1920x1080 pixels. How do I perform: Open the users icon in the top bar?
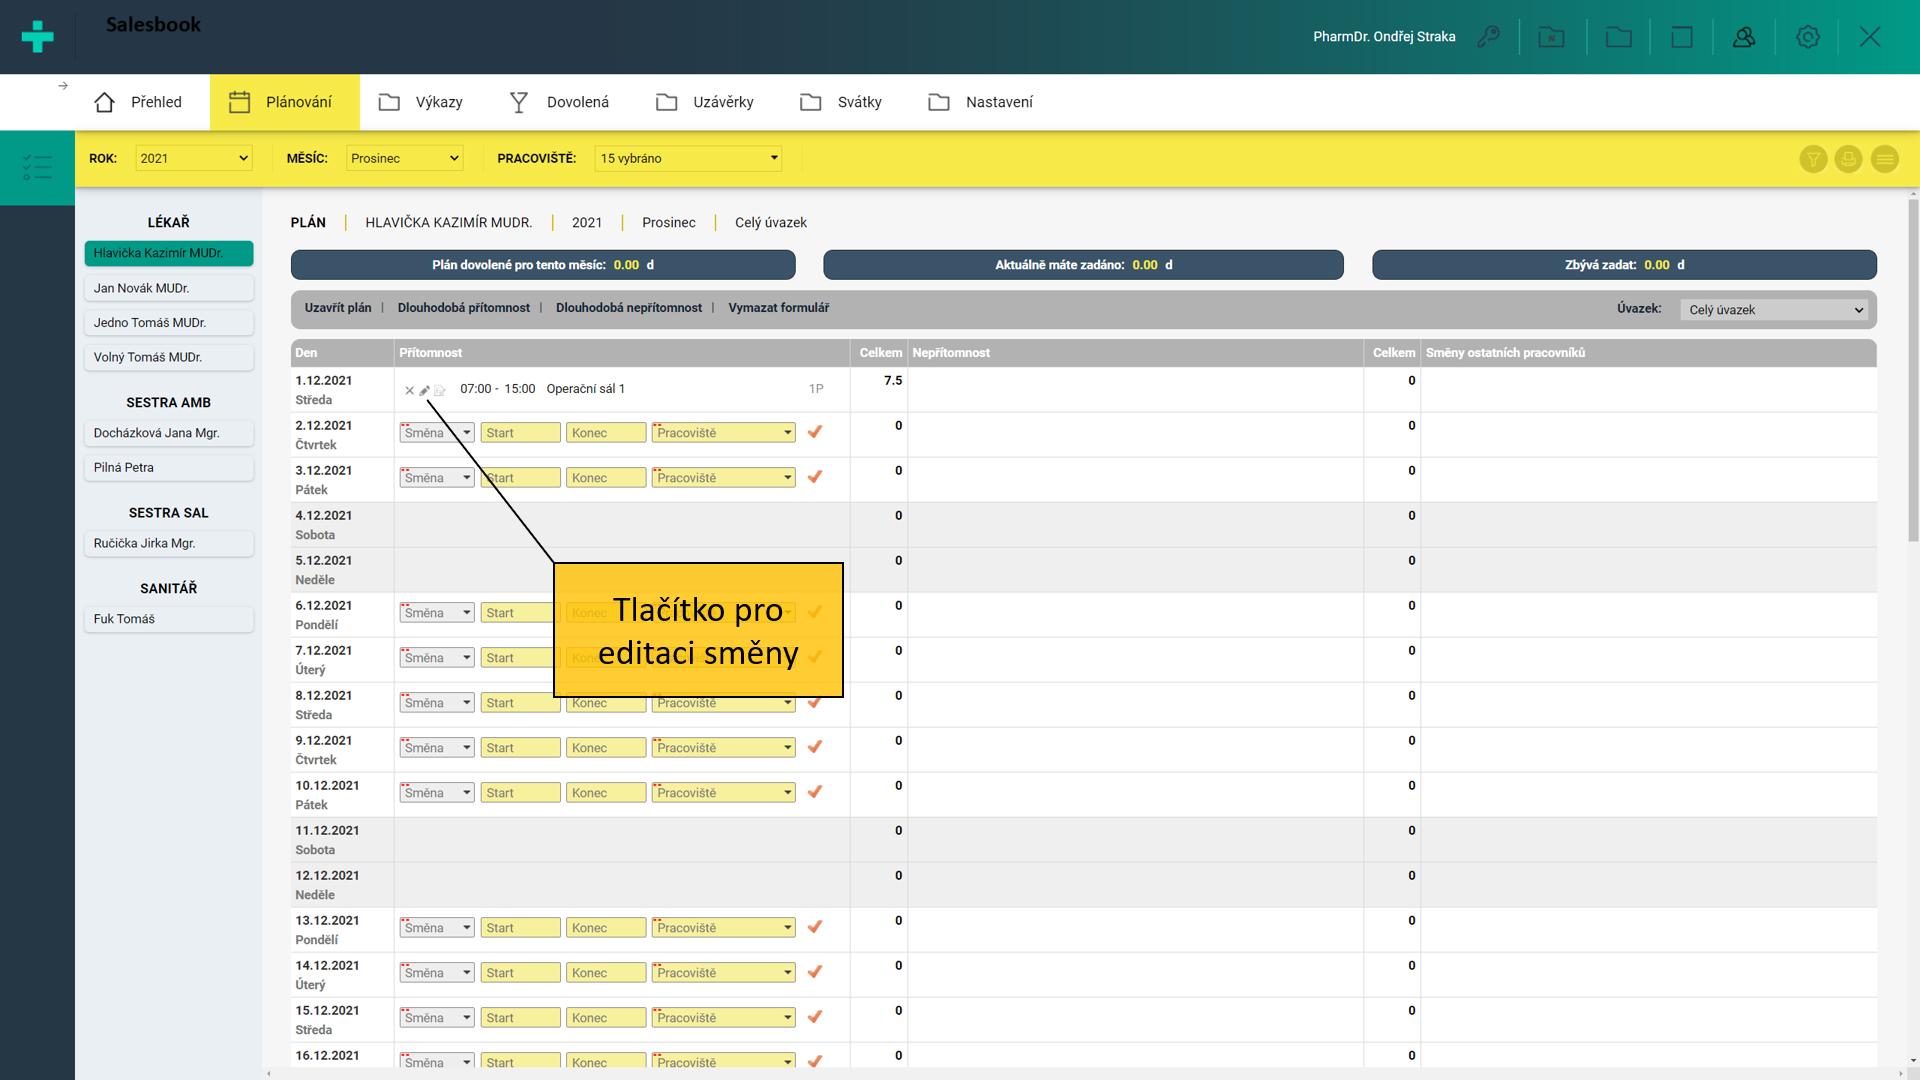[x=1744, y=37]
